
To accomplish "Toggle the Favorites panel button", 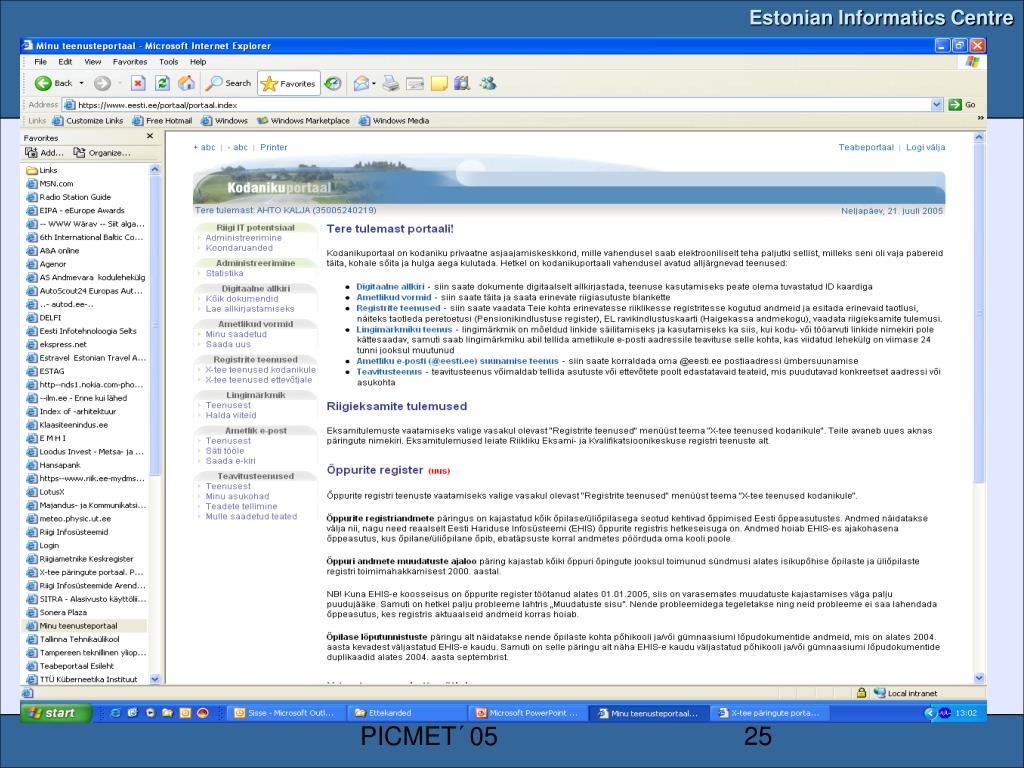I will (289, 83).
